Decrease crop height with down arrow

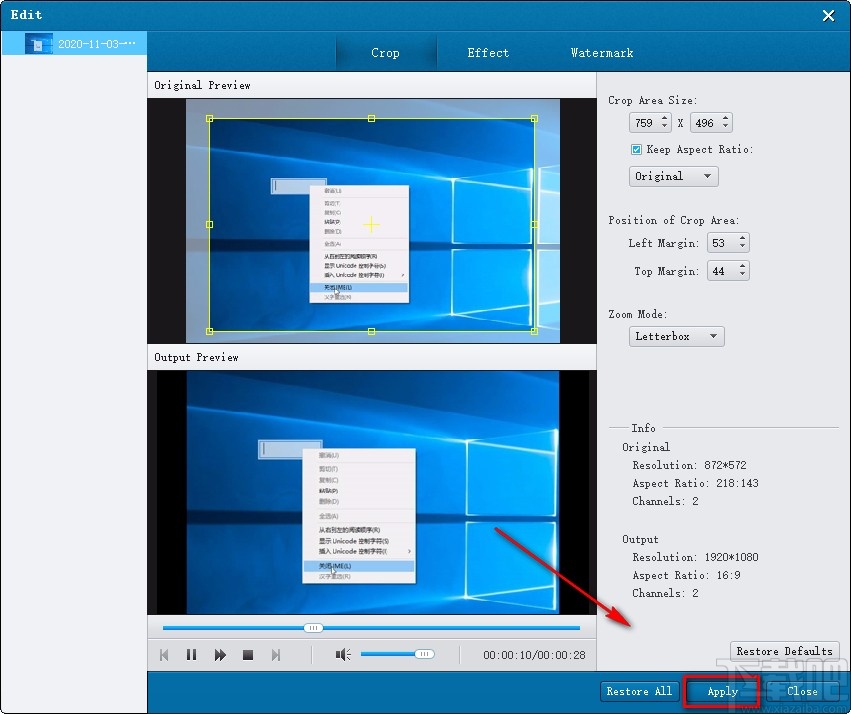point(725,127)
